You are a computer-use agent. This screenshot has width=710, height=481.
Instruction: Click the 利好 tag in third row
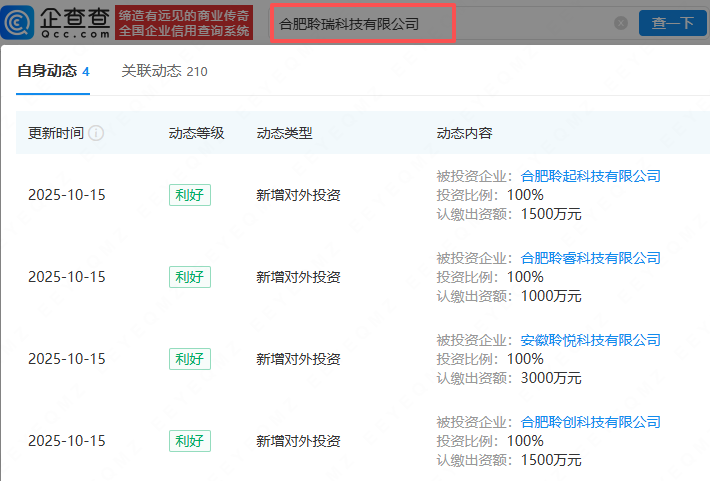pos(189,359)
